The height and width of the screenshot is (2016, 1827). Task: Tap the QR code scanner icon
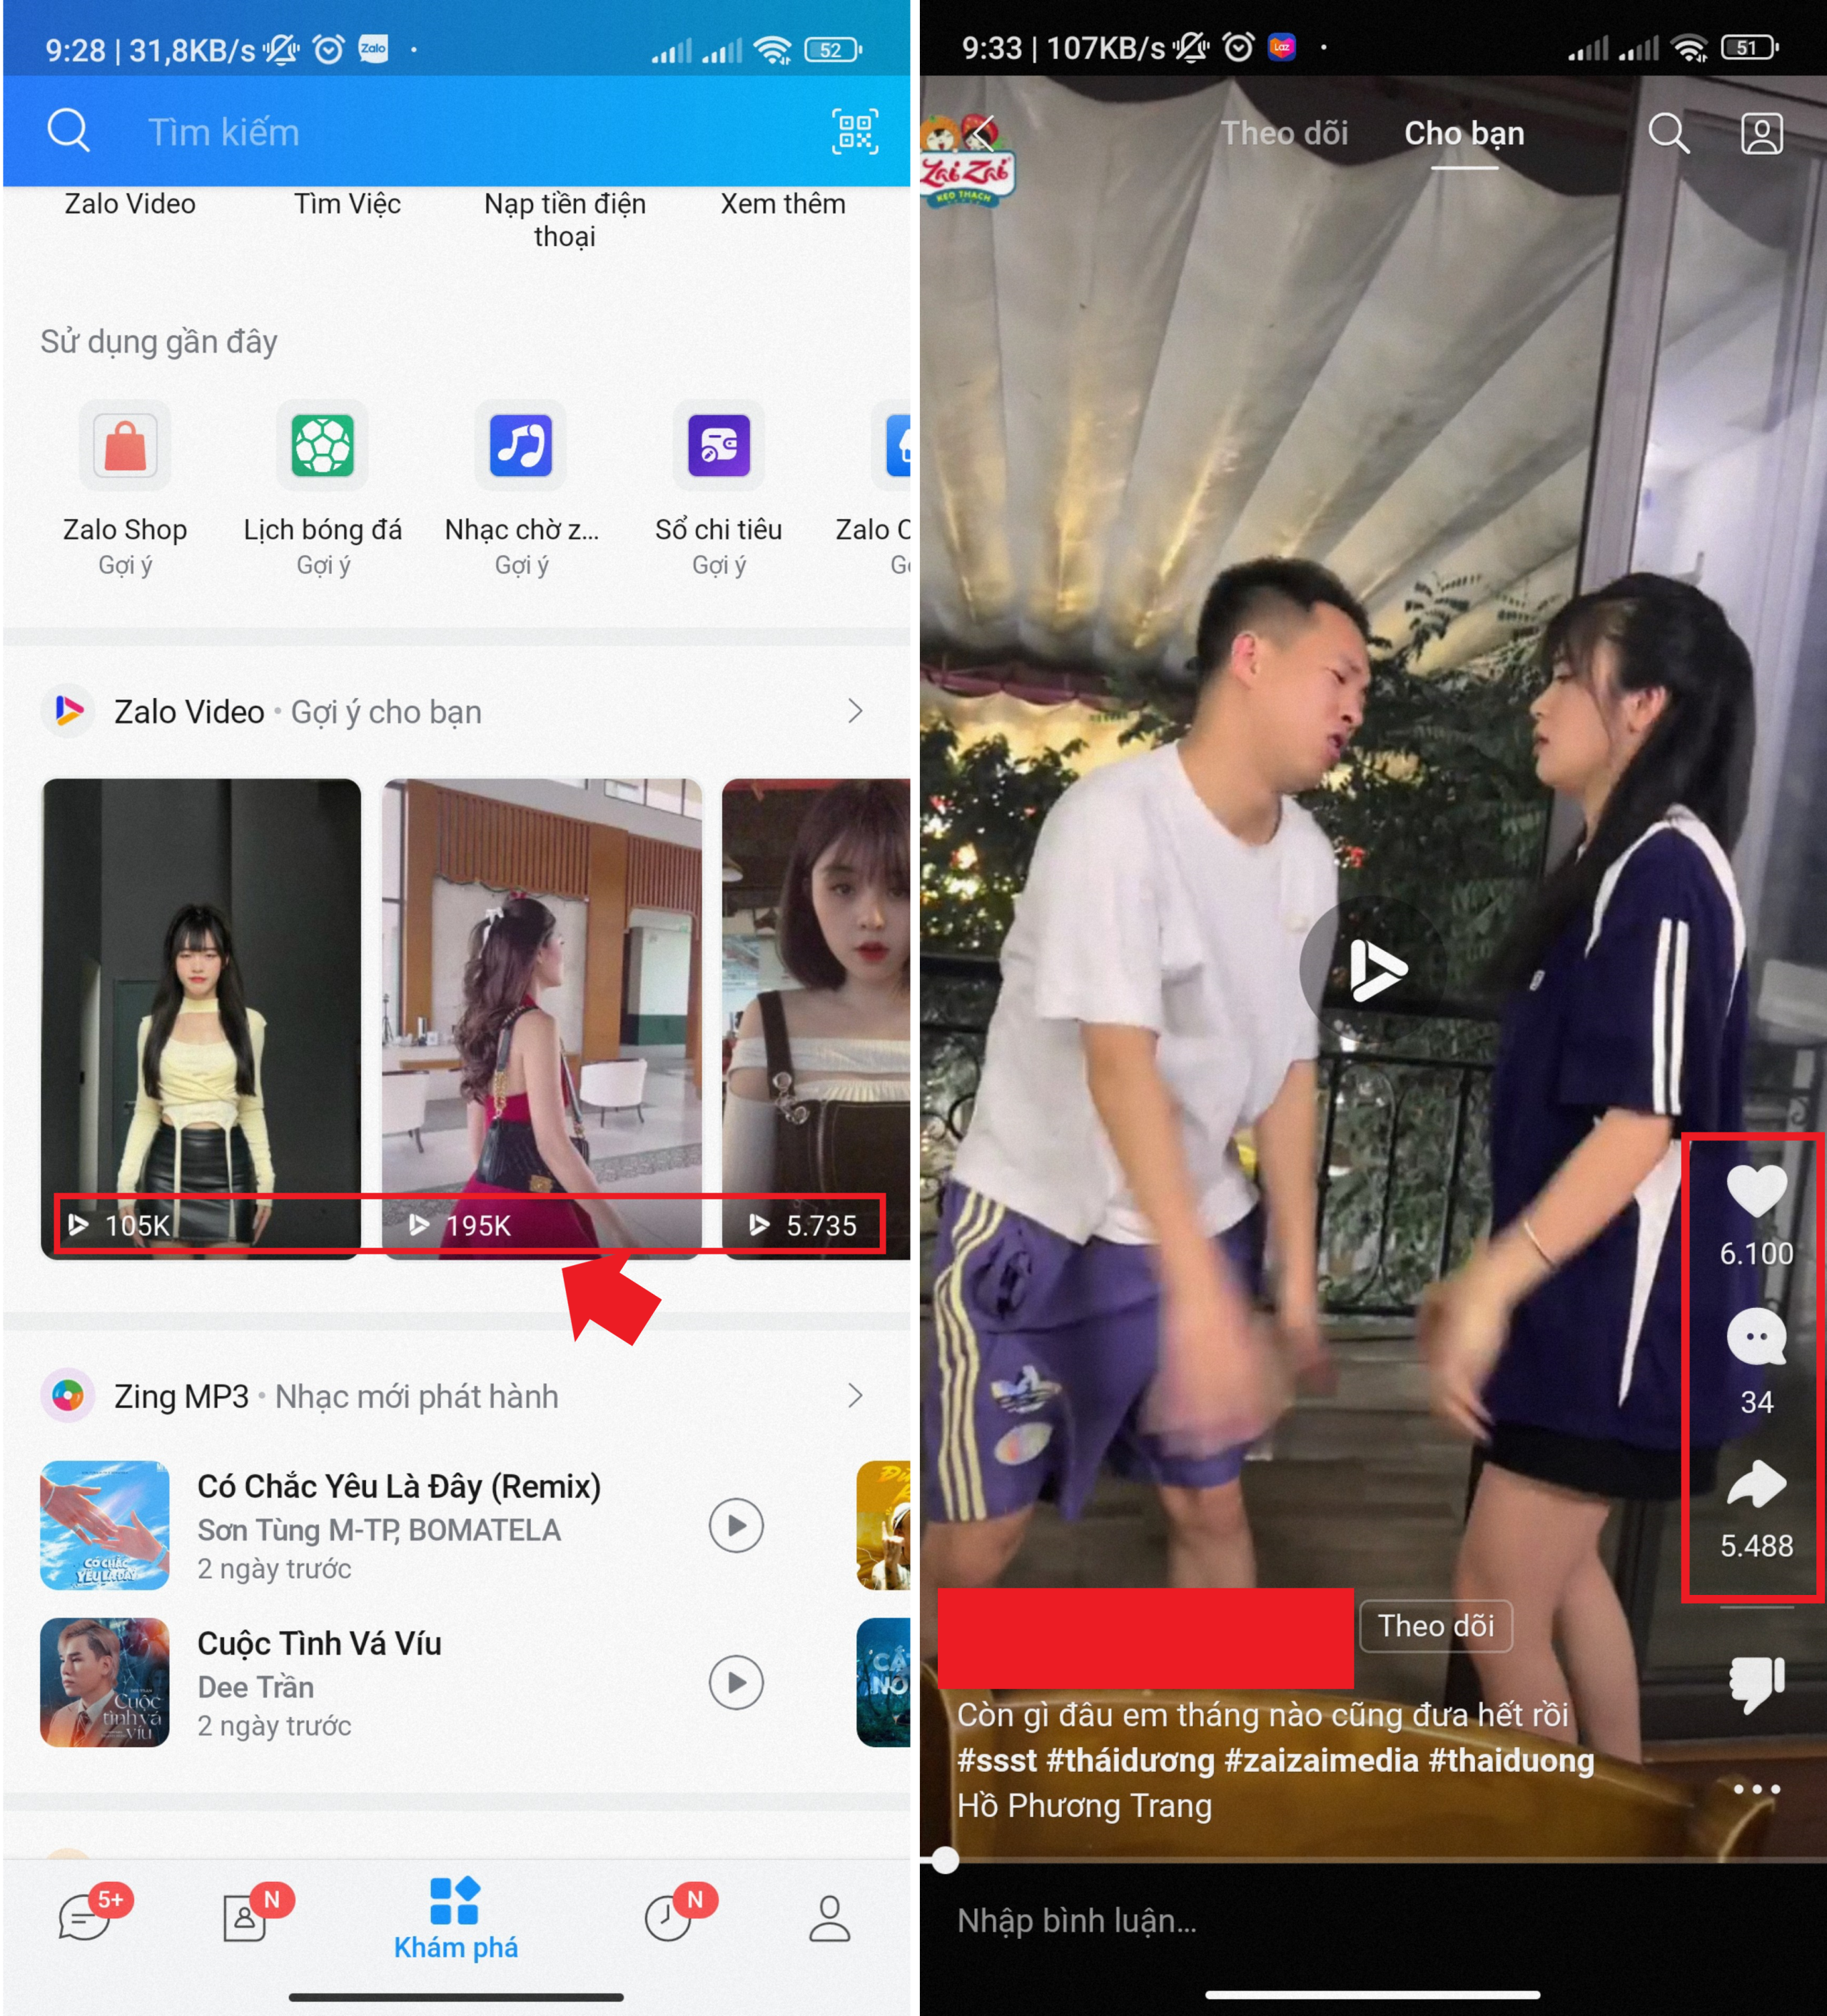[x=854, y=132]
